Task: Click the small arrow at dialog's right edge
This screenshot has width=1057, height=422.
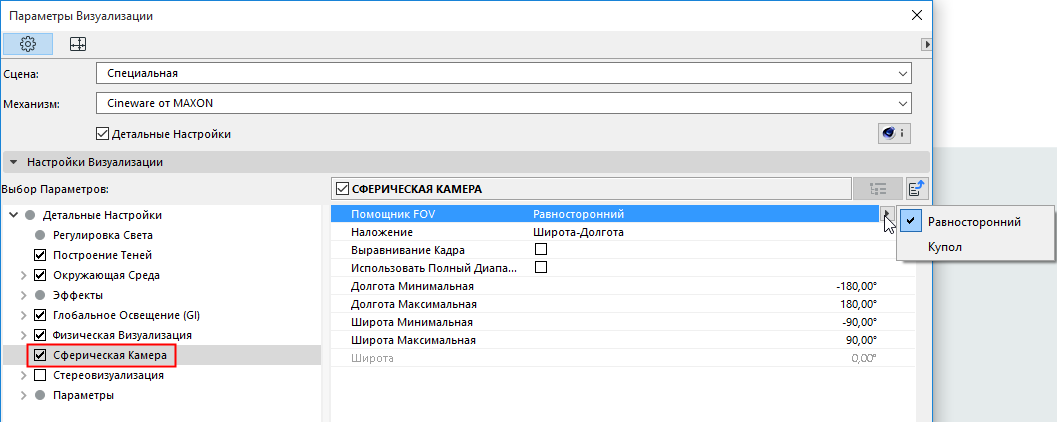Action: click(x=927, y=44)
